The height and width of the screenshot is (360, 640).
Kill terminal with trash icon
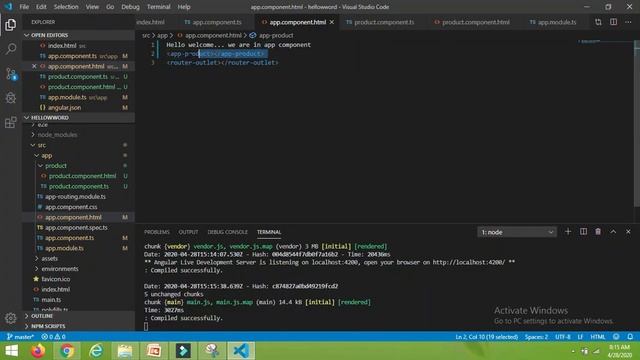tap(598, 231)
